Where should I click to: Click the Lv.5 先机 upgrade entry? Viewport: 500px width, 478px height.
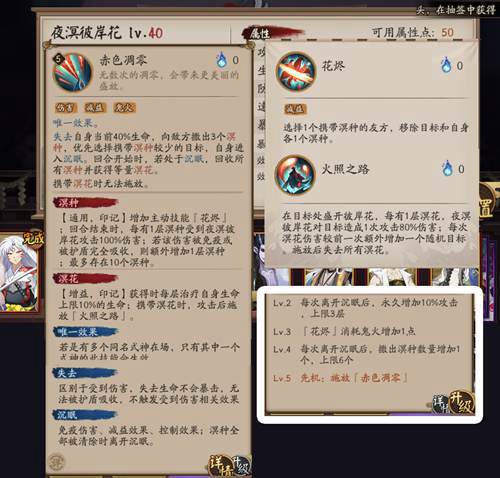pyautogui.click(x=340, y=378)
